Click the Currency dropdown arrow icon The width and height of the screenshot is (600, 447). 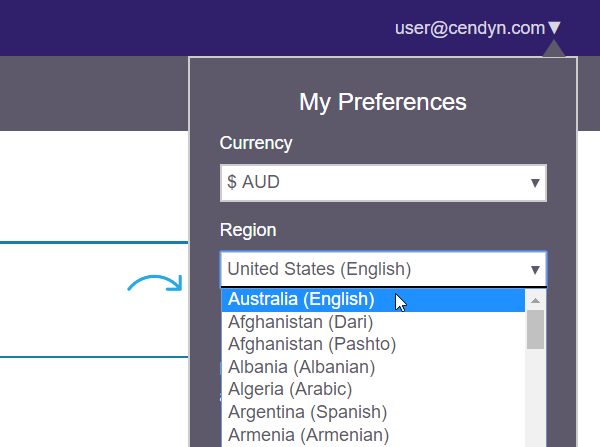tap(535, 183)
